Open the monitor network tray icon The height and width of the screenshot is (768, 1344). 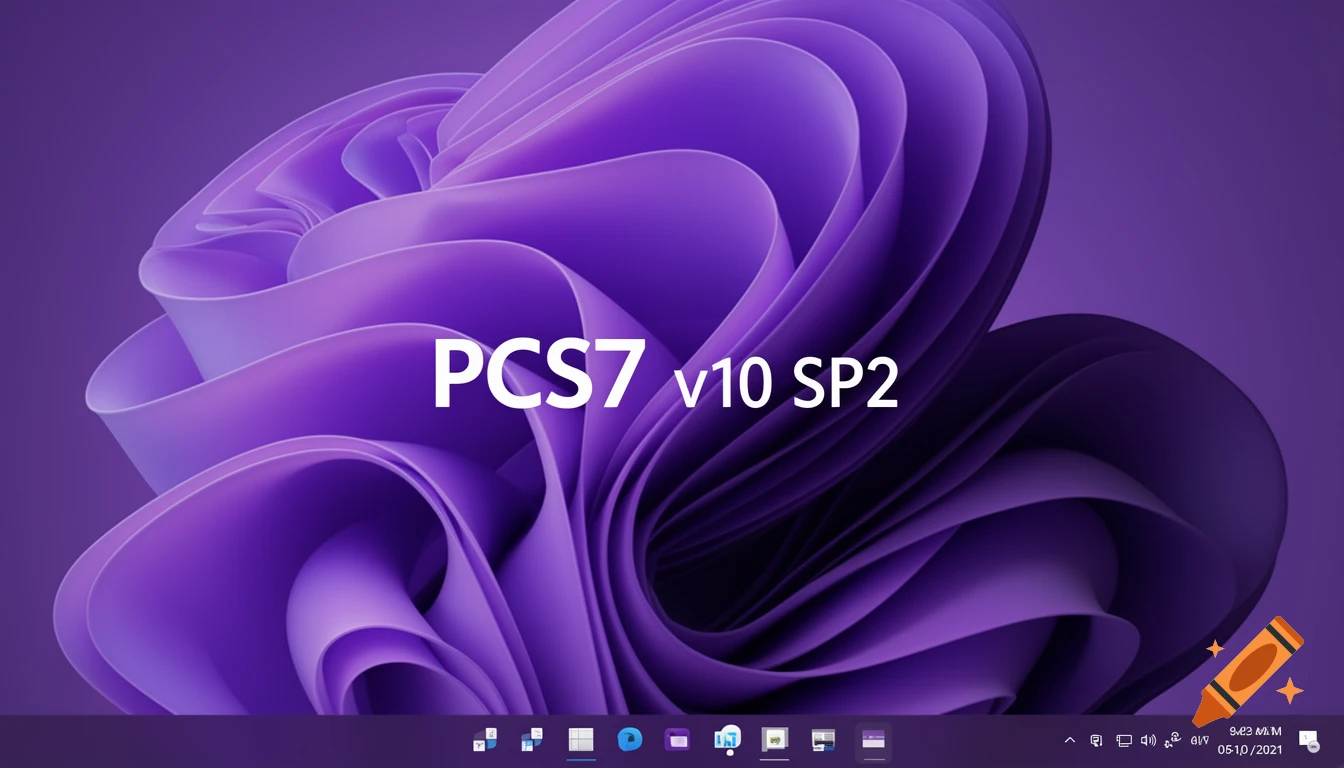click(1124, 741)
